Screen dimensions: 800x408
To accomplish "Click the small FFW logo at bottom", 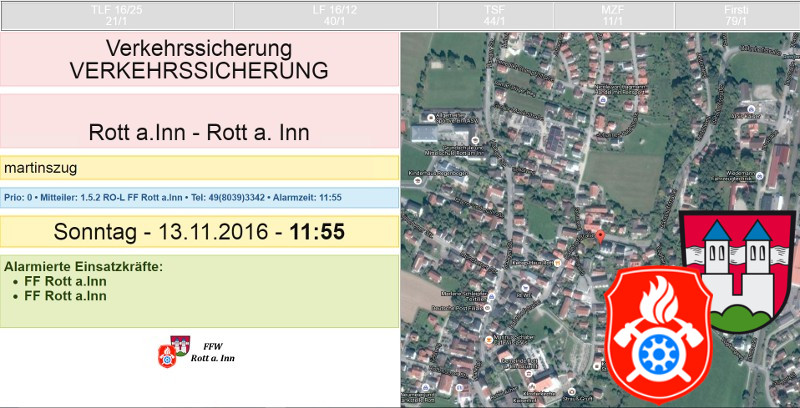I will 173,351.
